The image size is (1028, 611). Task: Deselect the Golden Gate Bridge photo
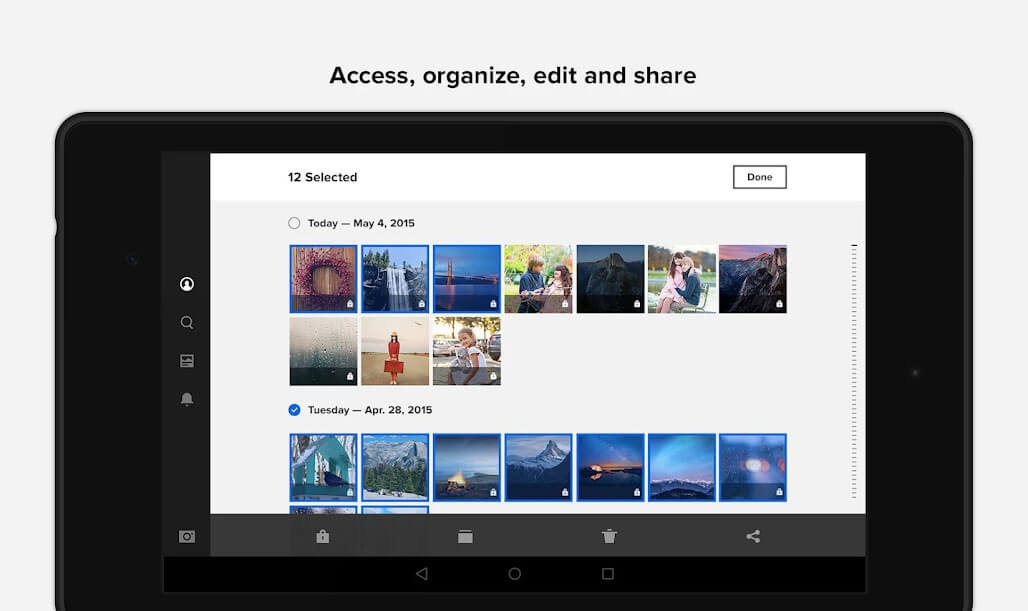tap(467, 279)
